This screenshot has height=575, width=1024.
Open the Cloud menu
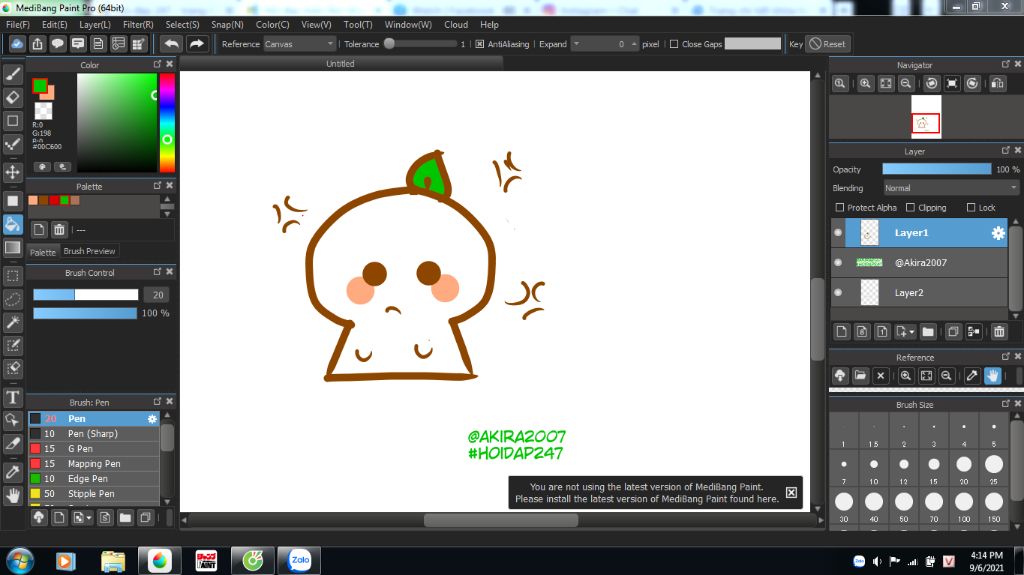pyautogui.click(x=456, y=24)
